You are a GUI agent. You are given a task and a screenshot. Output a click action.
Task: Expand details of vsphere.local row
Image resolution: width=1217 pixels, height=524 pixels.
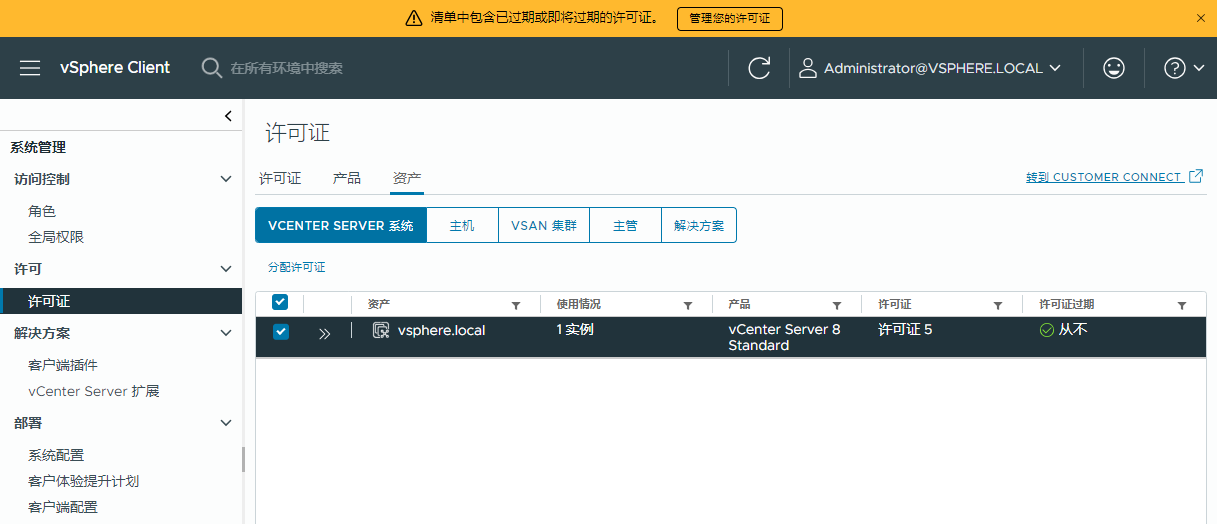325,334
